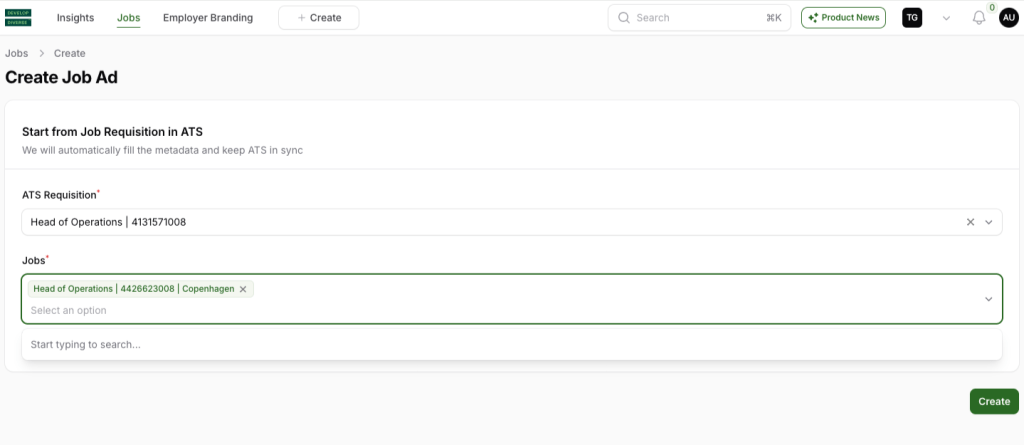Screen dimensions: 1024x445
Task: Expand the workspace switcher chevron
Action: pyautogui.click(x=946, y=18)
